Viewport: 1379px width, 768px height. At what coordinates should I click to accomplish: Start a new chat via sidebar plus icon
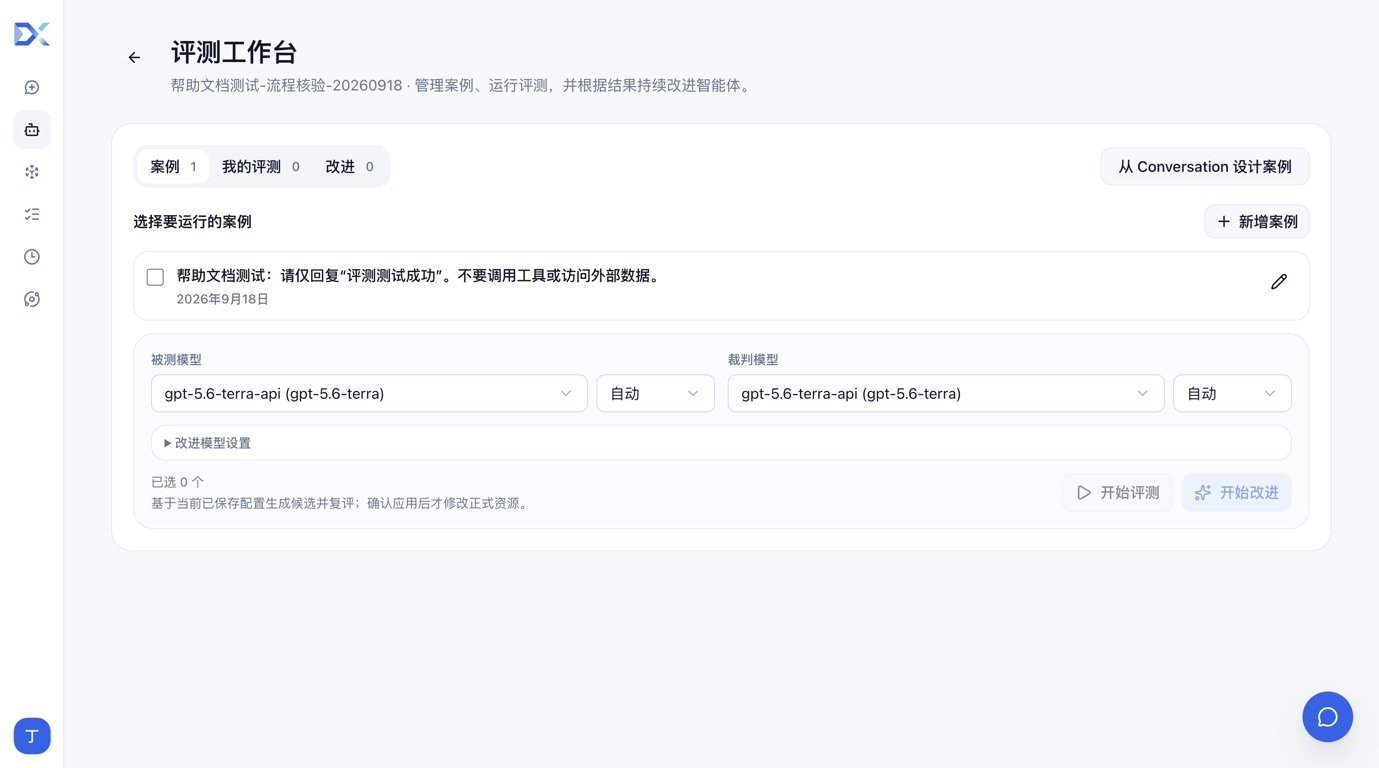[x=32, y=88]
